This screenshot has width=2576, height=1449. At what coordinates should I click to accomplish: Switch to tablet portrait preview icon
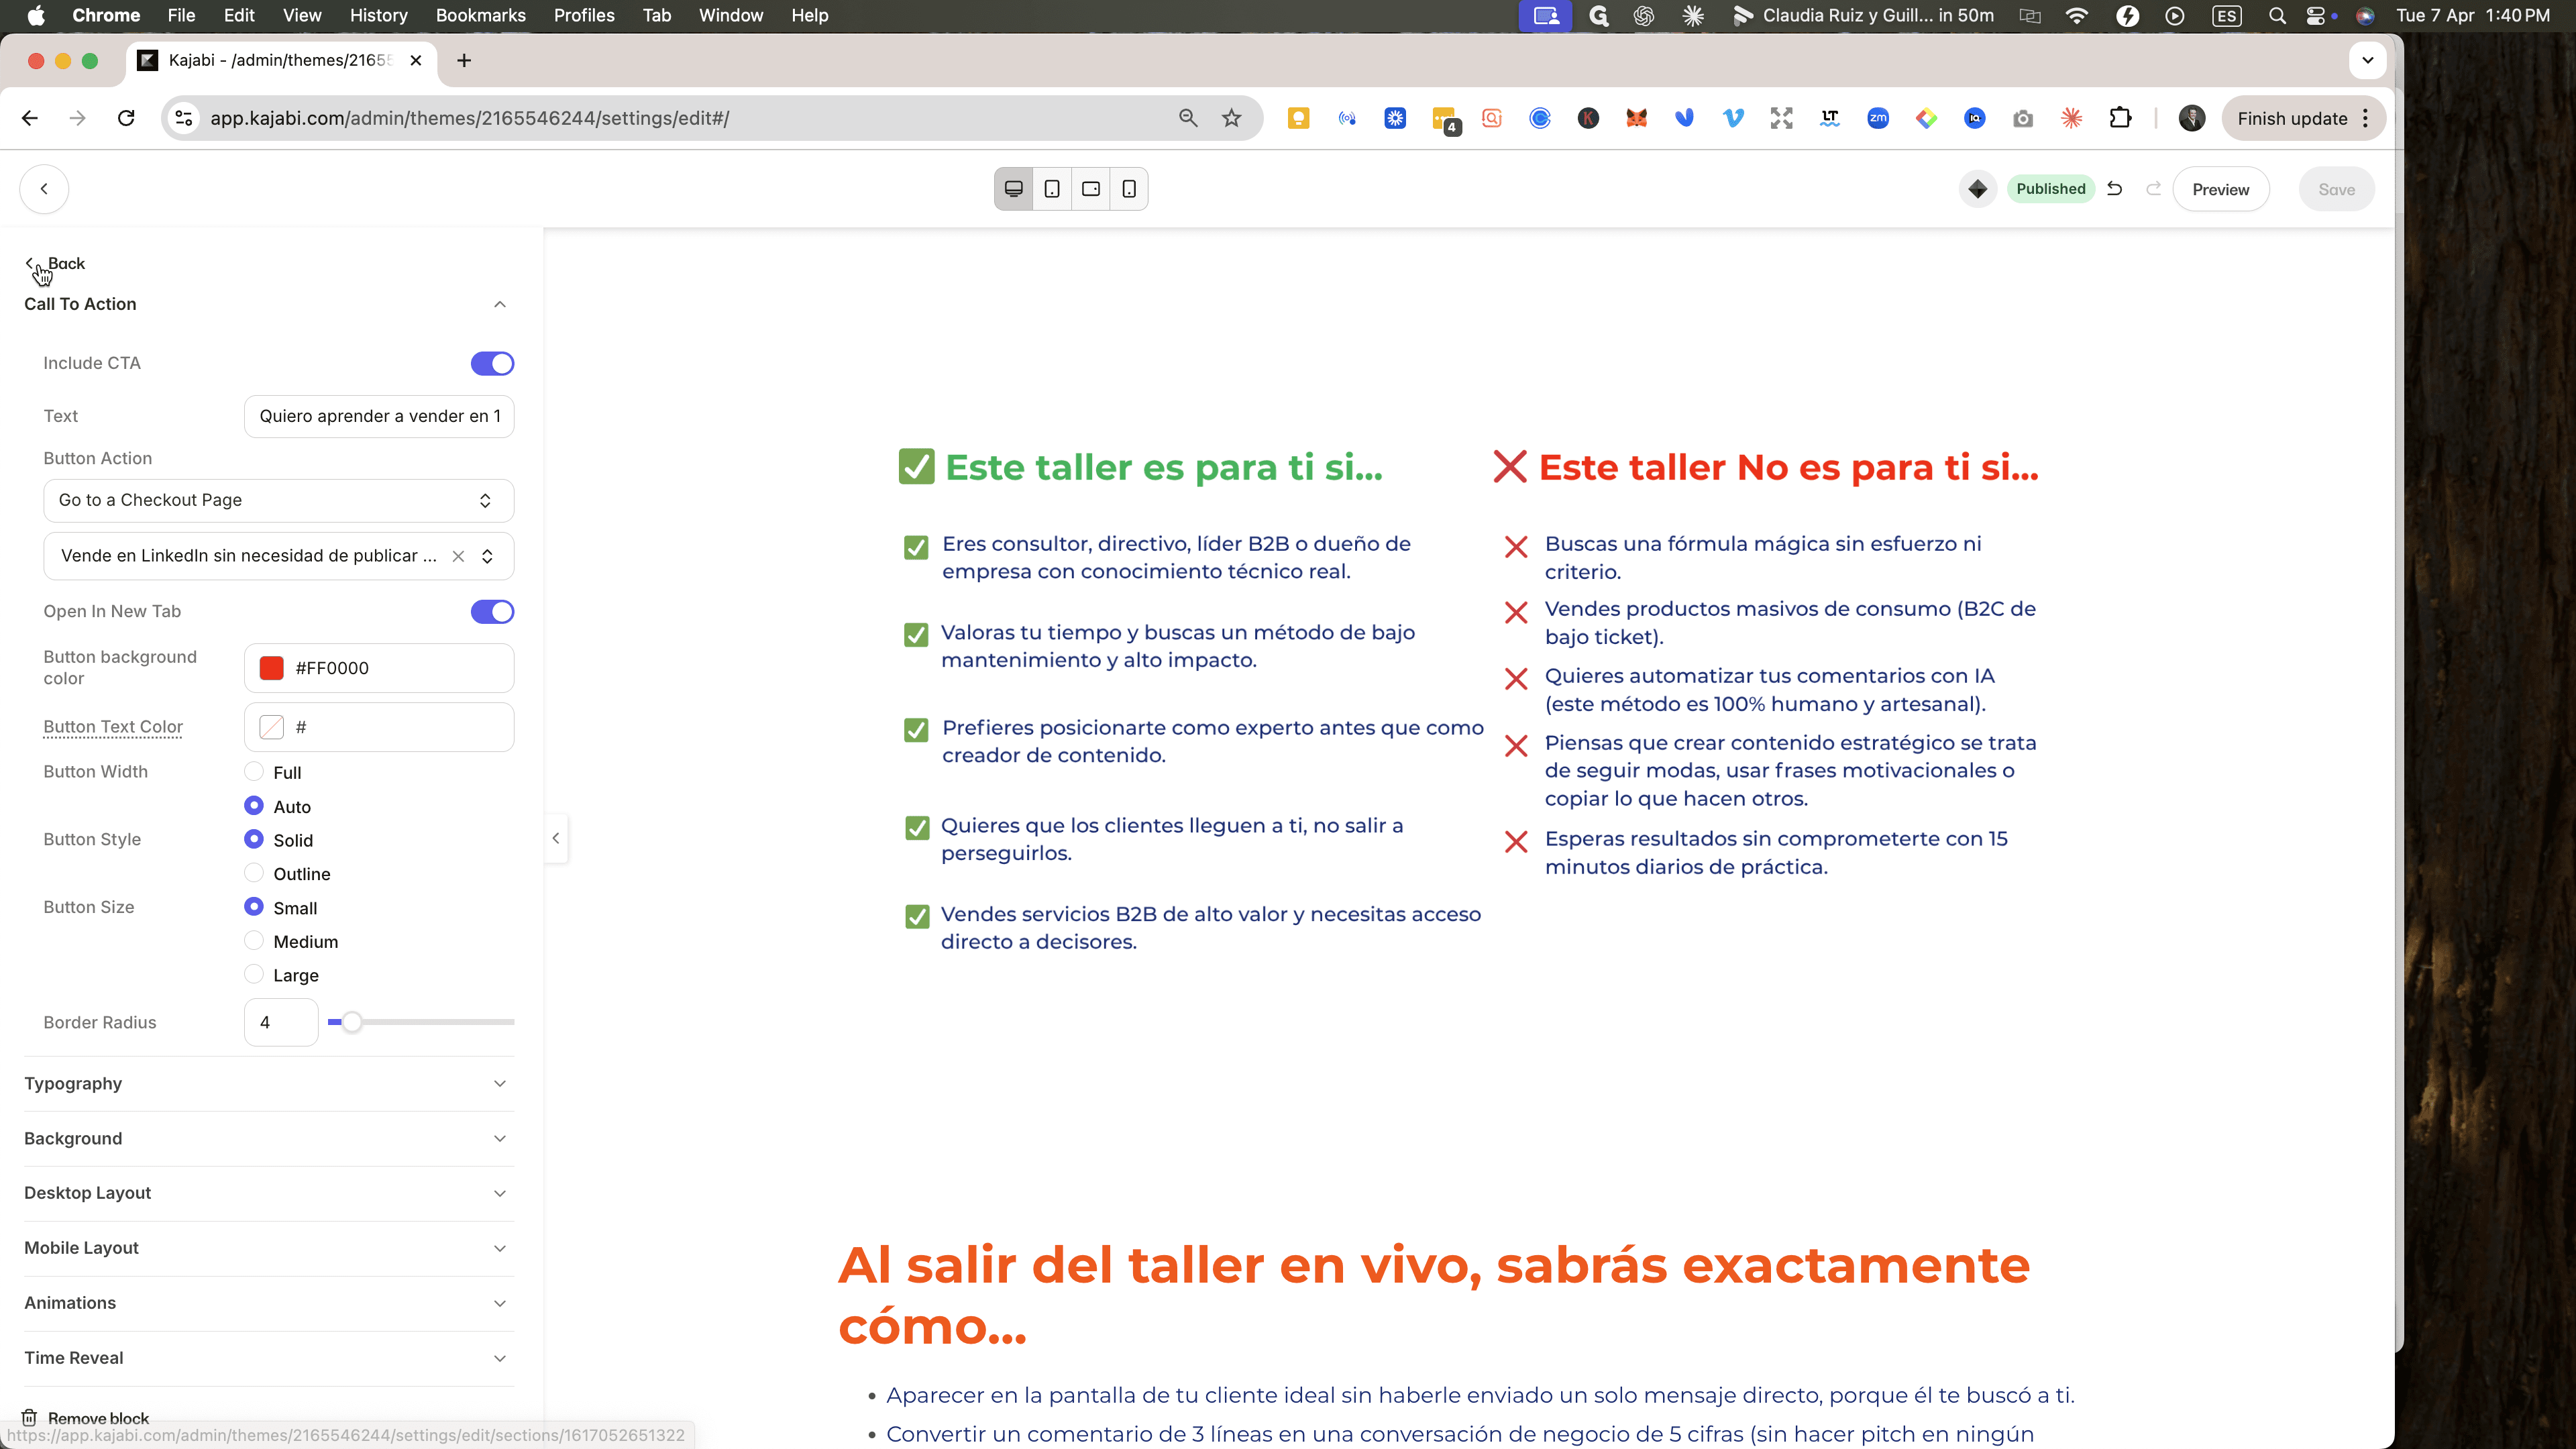pos(1052,189)
